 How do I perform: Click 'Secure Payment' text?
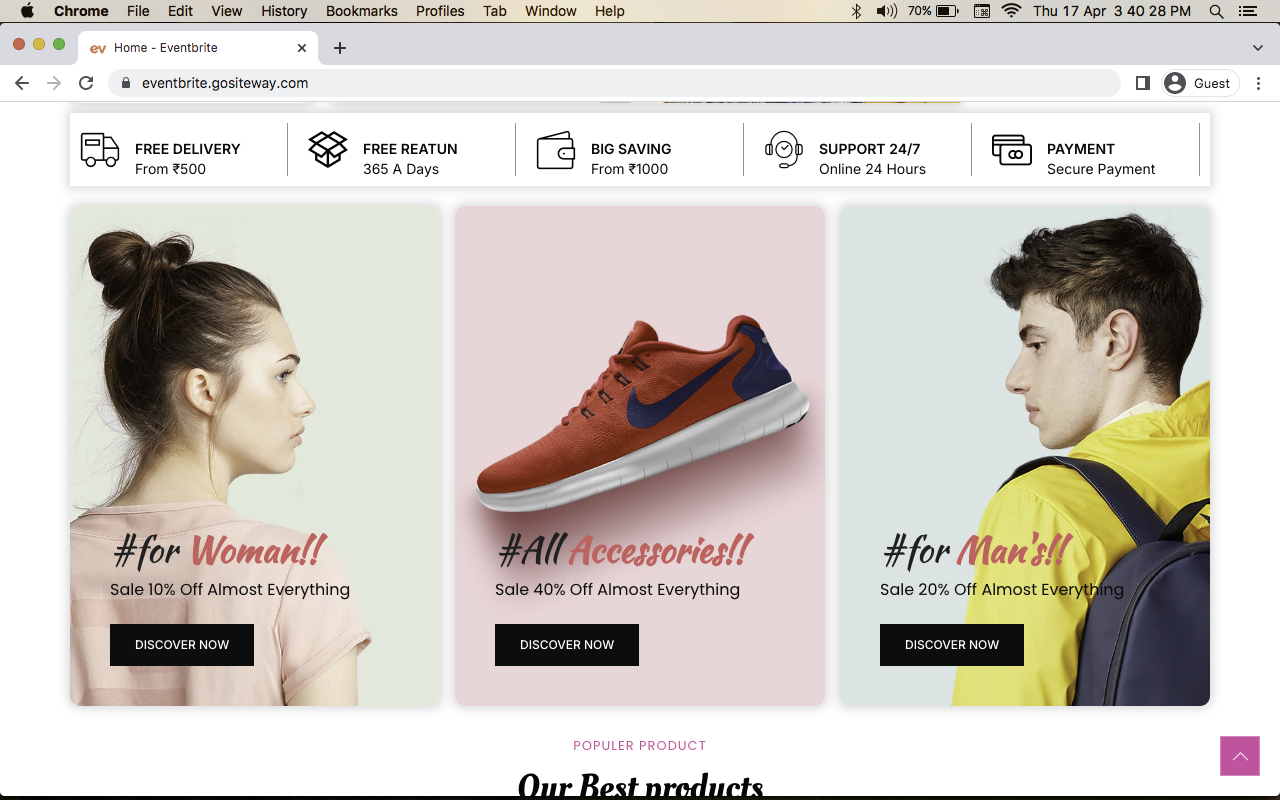click(x=1101, y=169)
